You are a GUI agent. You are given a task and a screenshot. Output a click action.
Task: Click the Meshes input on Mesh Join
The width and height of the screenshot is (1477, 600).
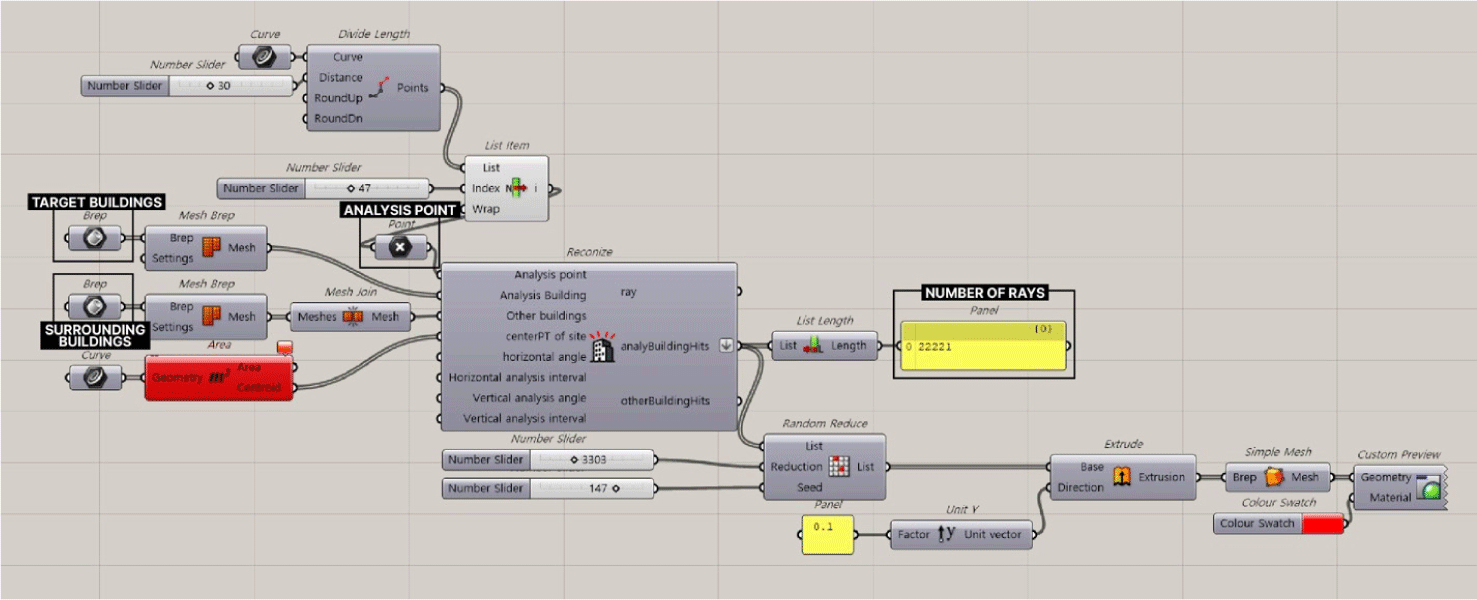[x=318, y=317]
